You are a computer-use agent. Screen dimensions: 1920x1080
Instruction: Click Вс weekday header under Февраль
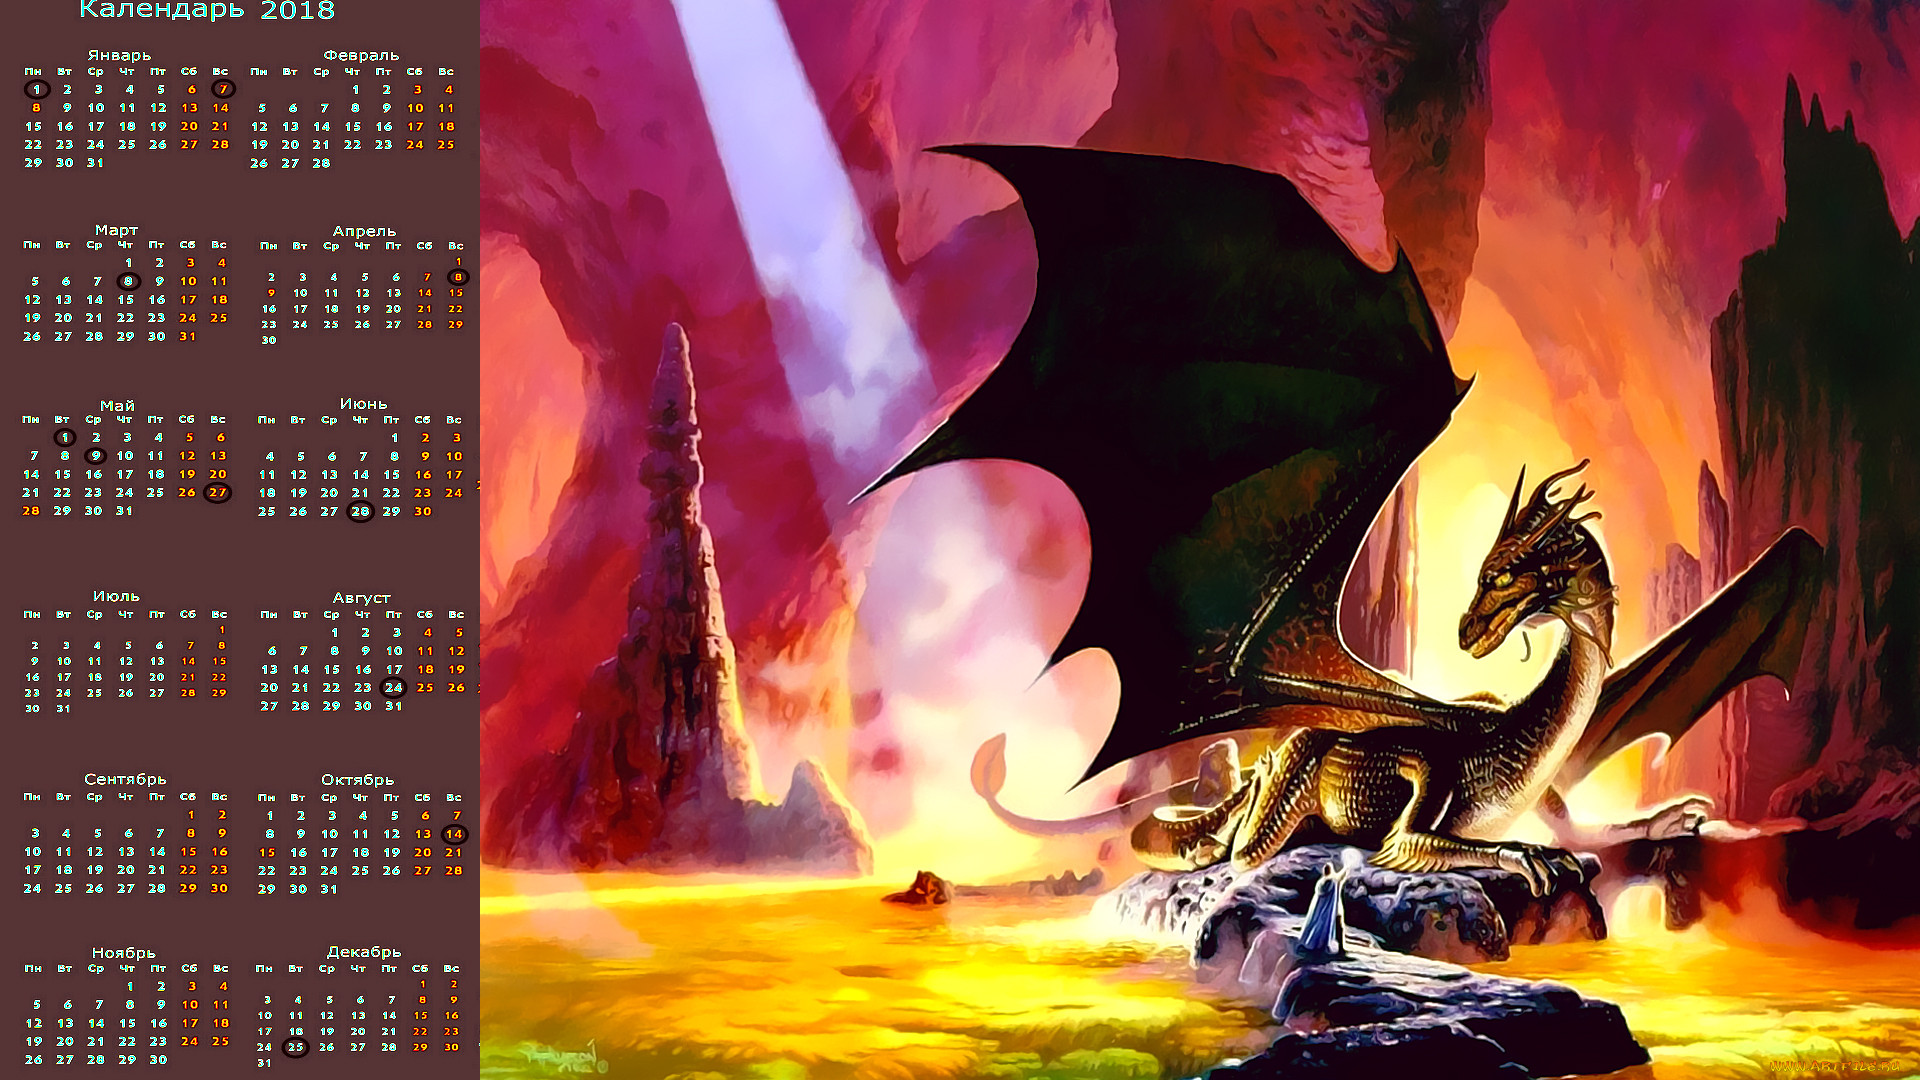tap(446, 71)
